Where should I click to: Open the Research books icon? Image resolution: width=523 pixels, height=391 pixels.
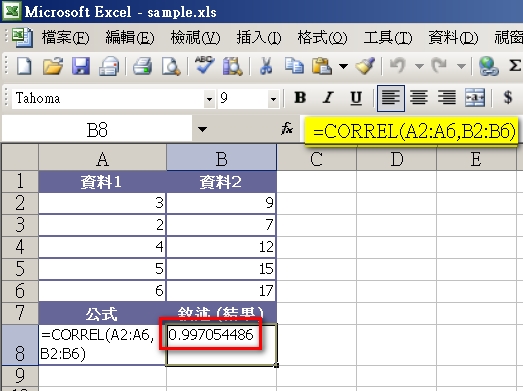click(232, 66)
